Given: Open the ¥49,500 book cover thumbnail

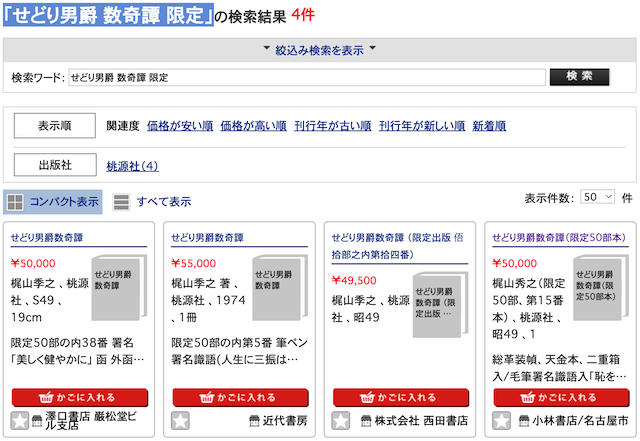Looking at the screenshot, I should pyautogui.click(x=440, y=305).
